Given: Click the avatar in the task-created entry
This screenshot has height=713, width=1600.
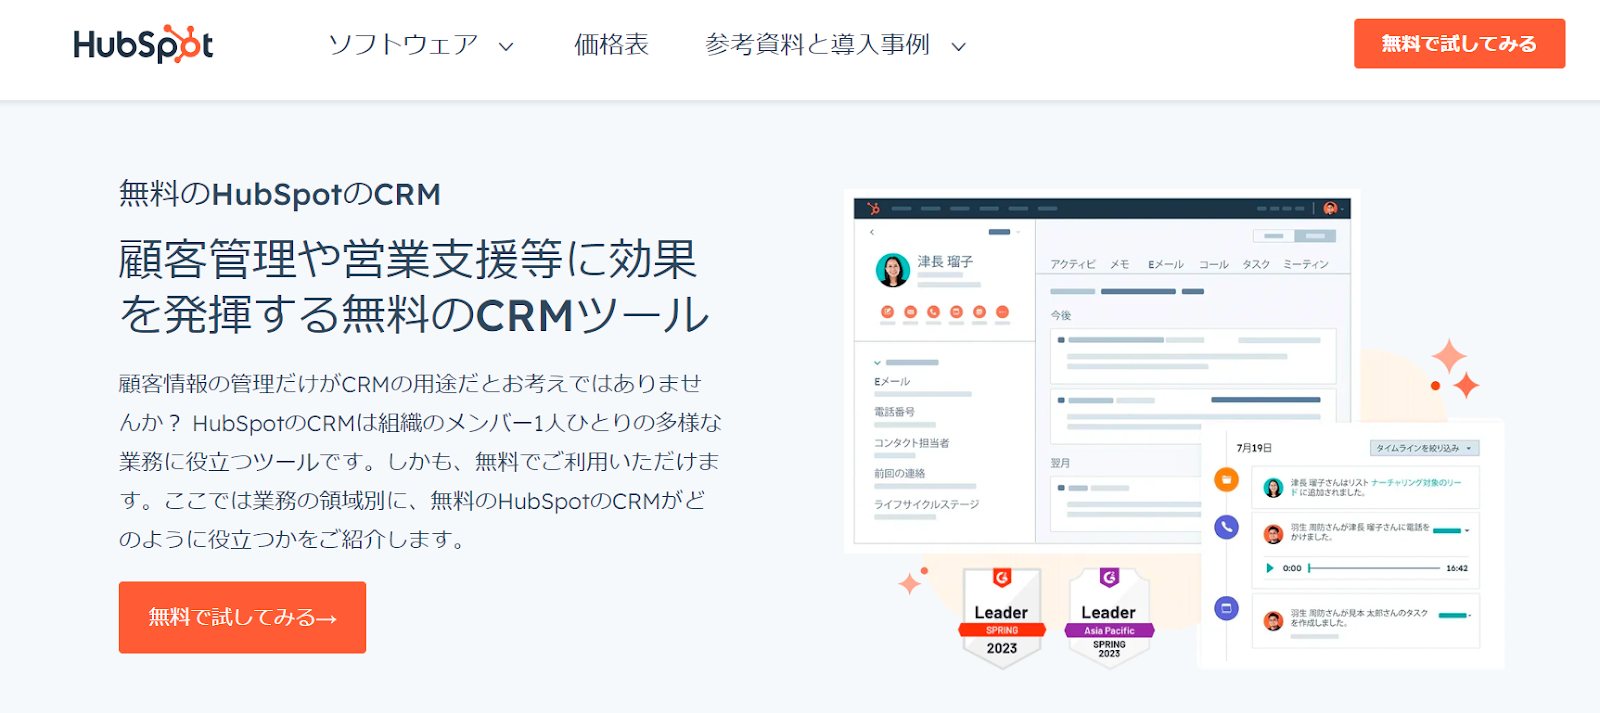Looking at the screenshot, I should tap(1273, 621).
